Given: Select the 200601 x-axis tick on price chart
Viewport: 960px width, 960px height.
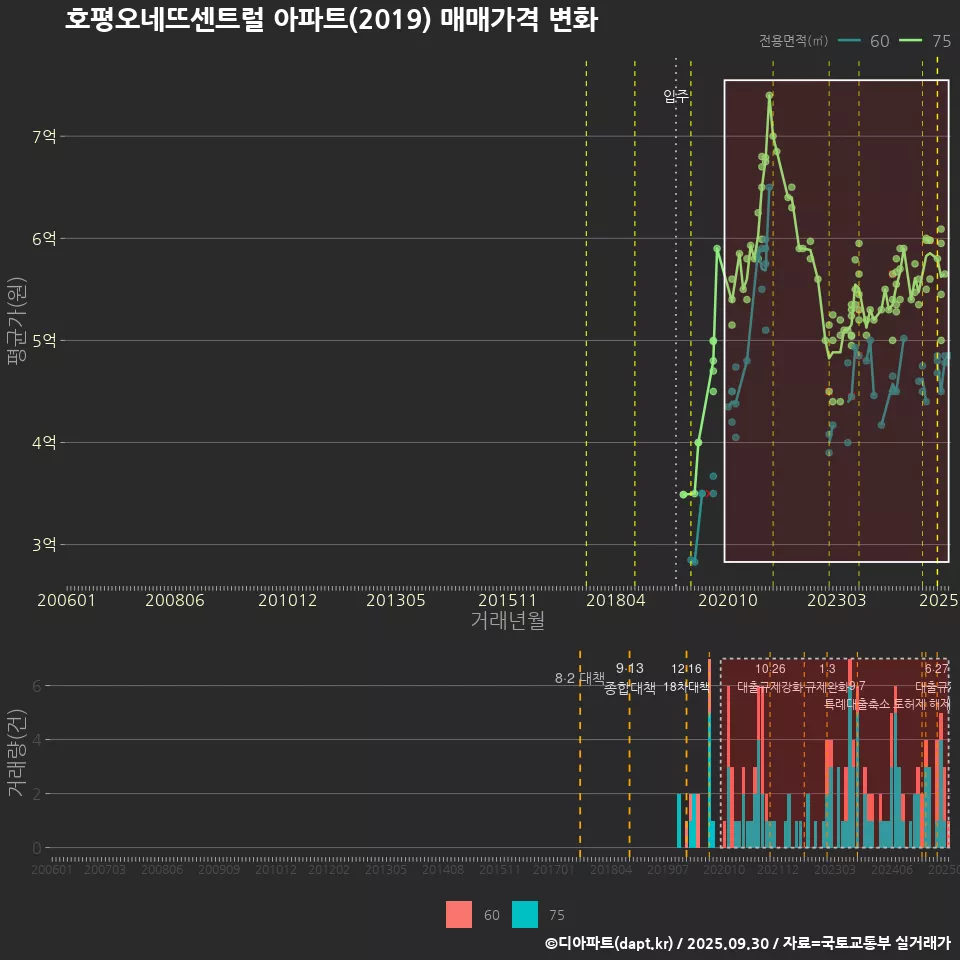Looking at the screenshot, I should click(x=66, y=601).
